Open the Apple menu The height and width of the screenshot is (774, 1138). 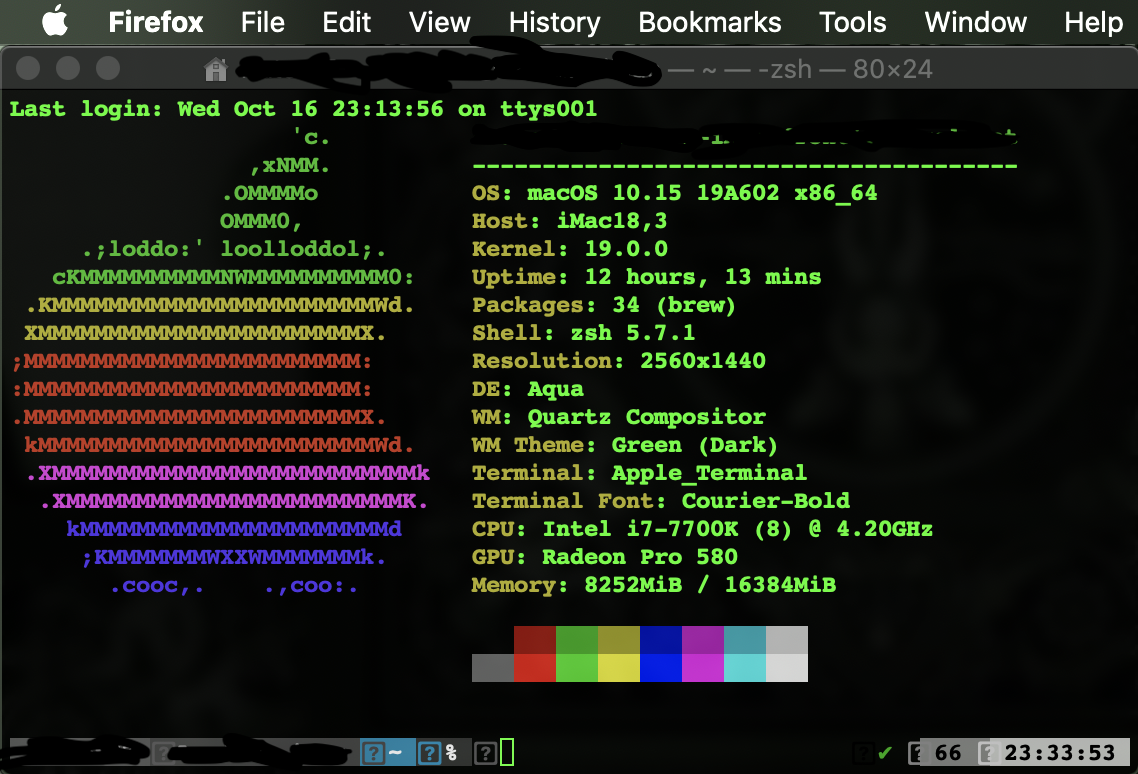55,21
